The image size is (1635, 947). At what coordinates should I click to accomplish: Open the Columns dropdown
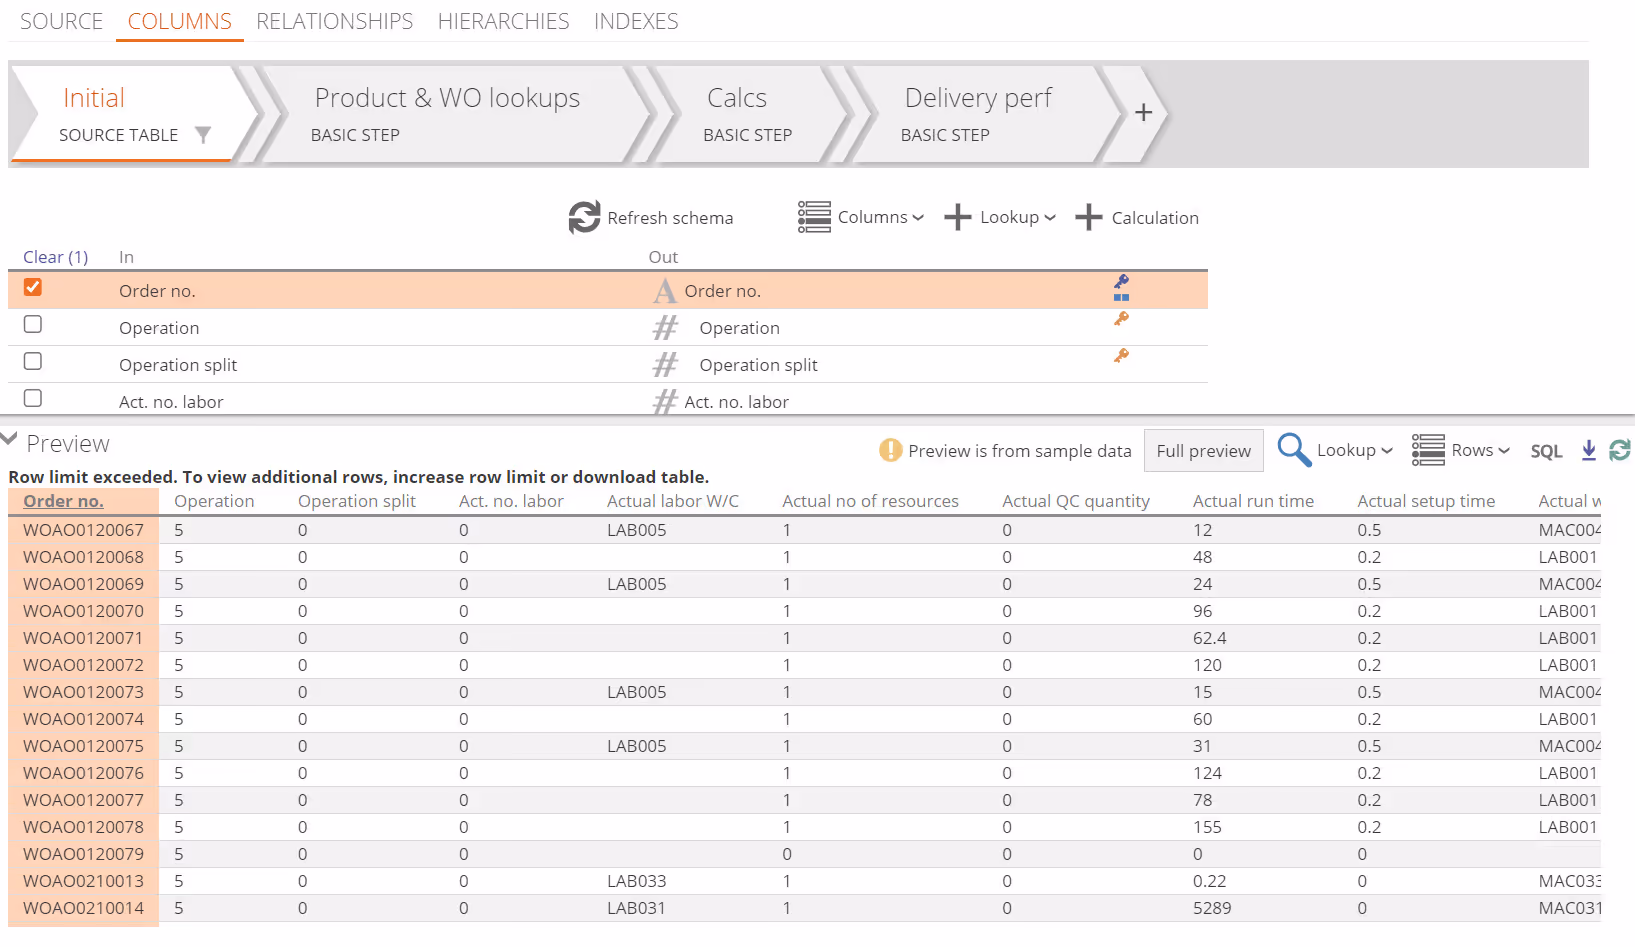coord(861,217)
